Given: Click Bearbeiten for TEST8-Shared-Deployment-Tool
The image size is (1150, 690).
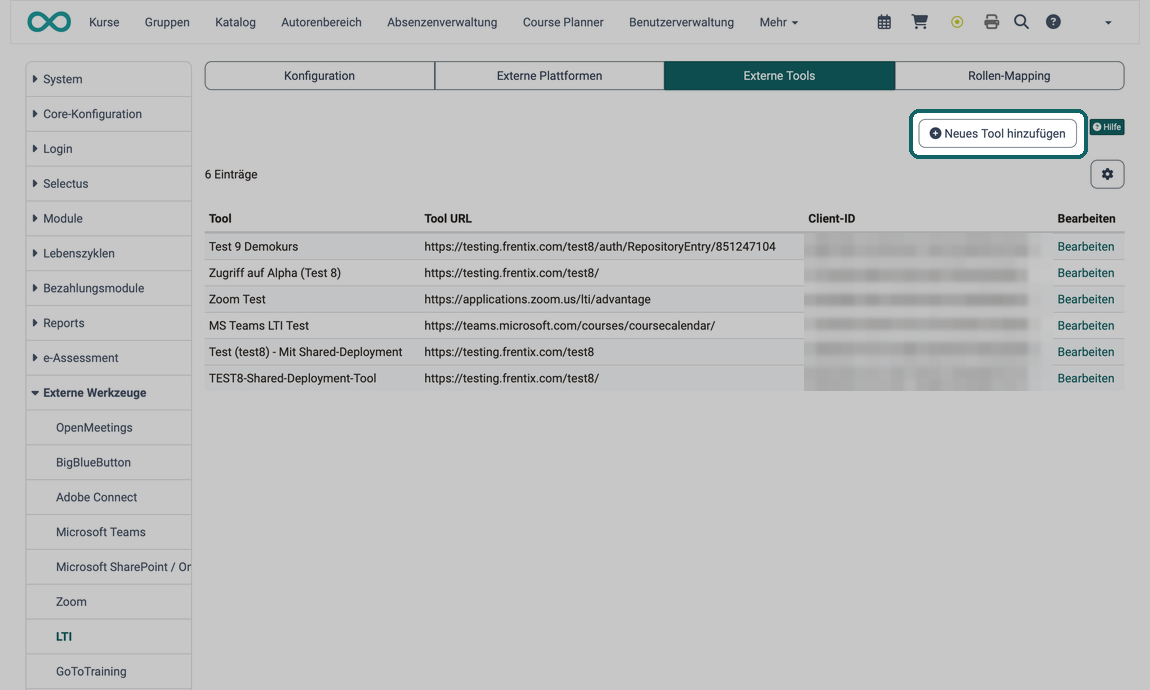Looking at the screenshot, I should click(1085, 378).
